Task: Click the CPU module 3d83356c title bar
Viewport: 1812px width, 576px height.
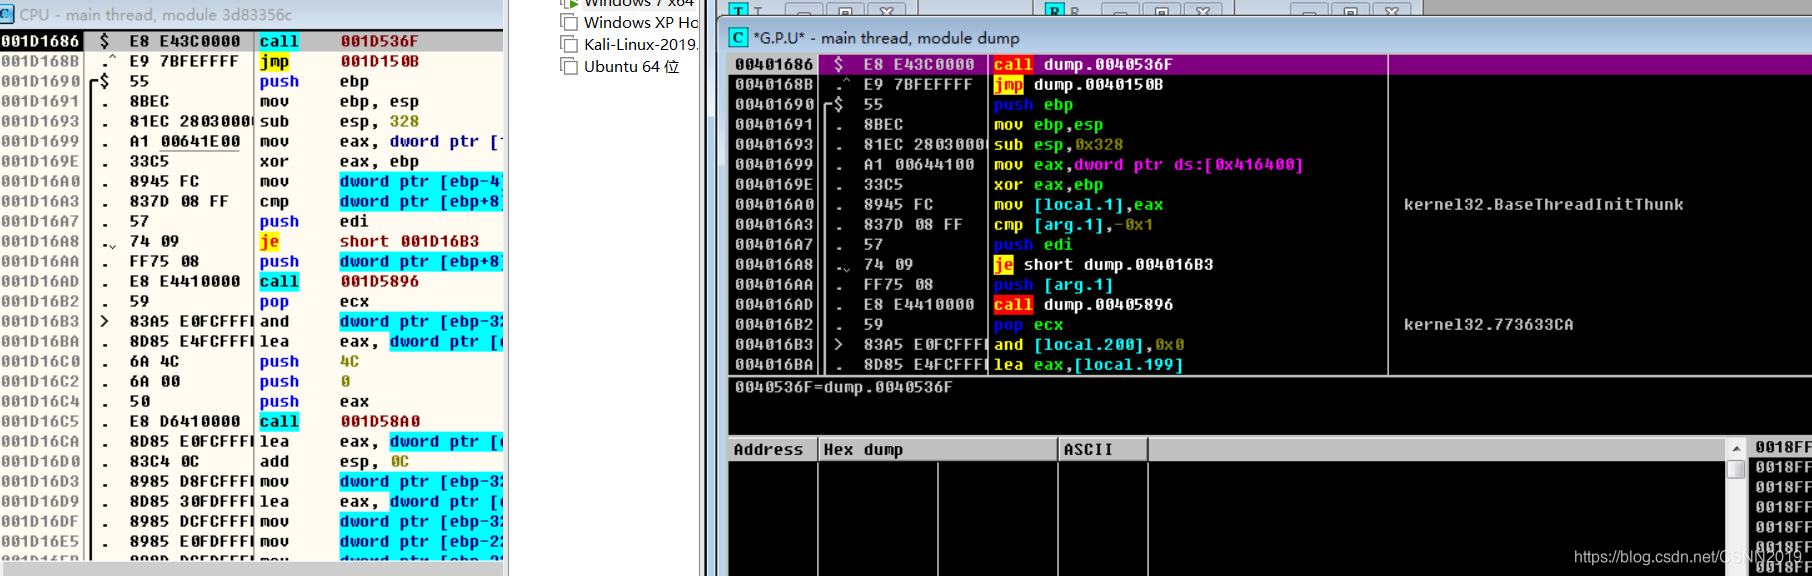Action: click(x=252, y=15)
